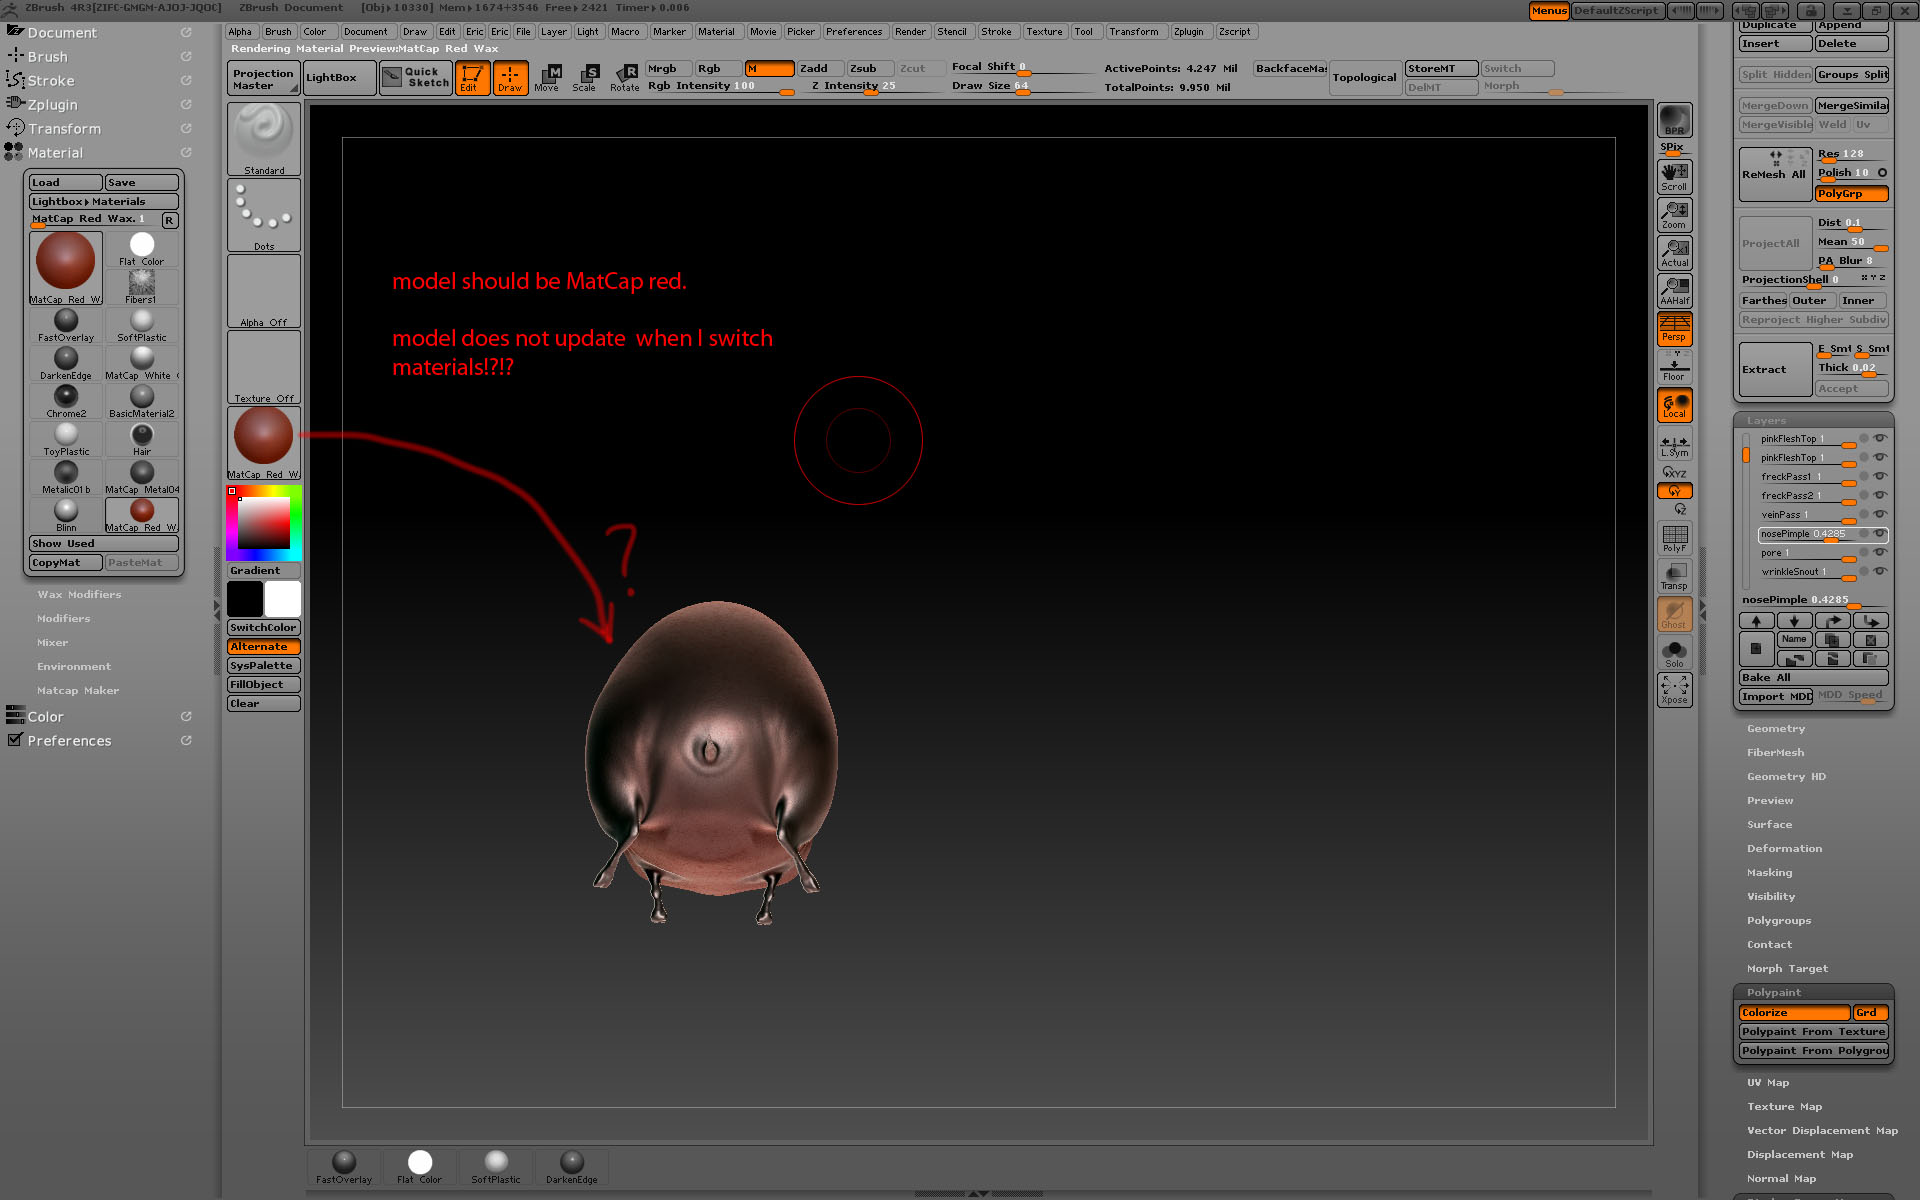Hide the veinPass layer eye icon
Viewport: 1920px width, 1200px height.
coord(1880,514)
